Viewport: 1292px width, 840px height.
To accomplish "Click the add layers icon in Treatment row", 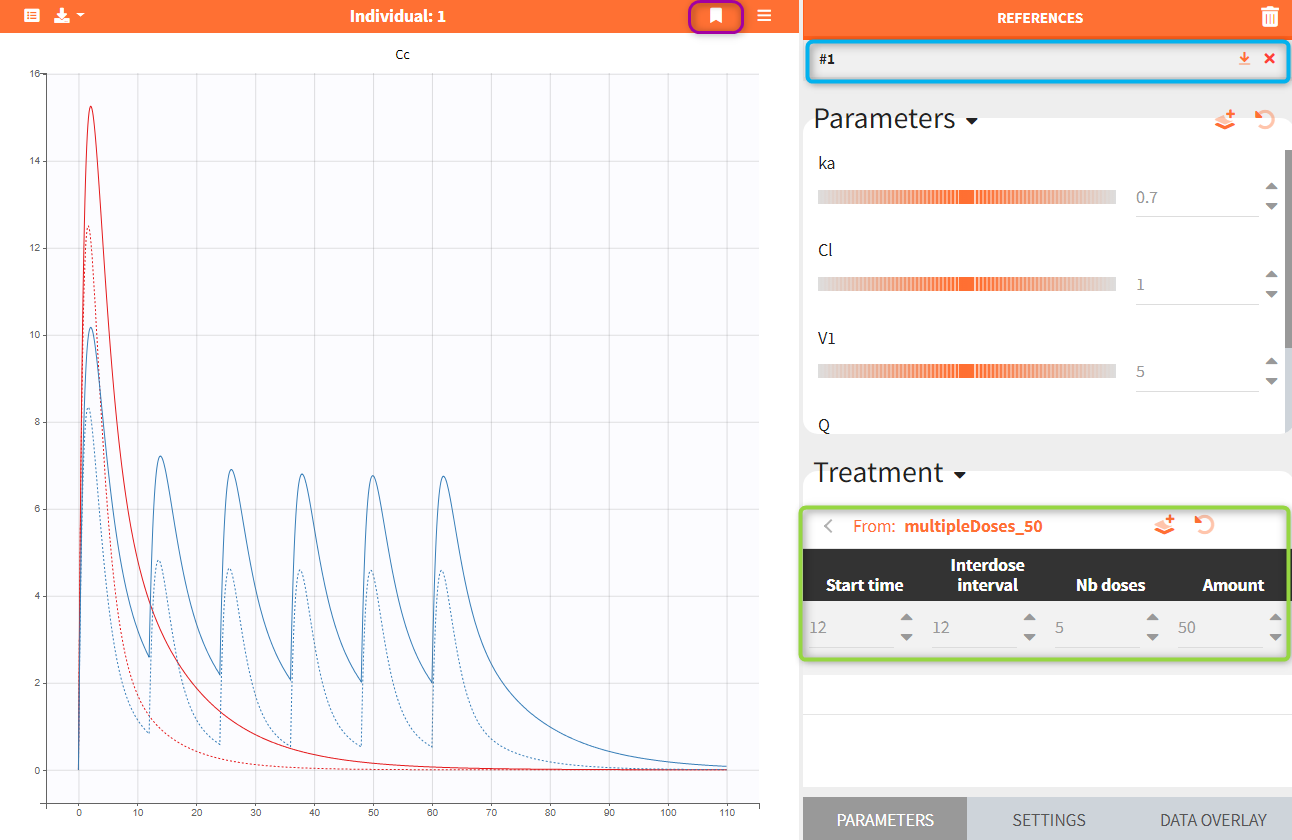I will [x=1164, y=525].
